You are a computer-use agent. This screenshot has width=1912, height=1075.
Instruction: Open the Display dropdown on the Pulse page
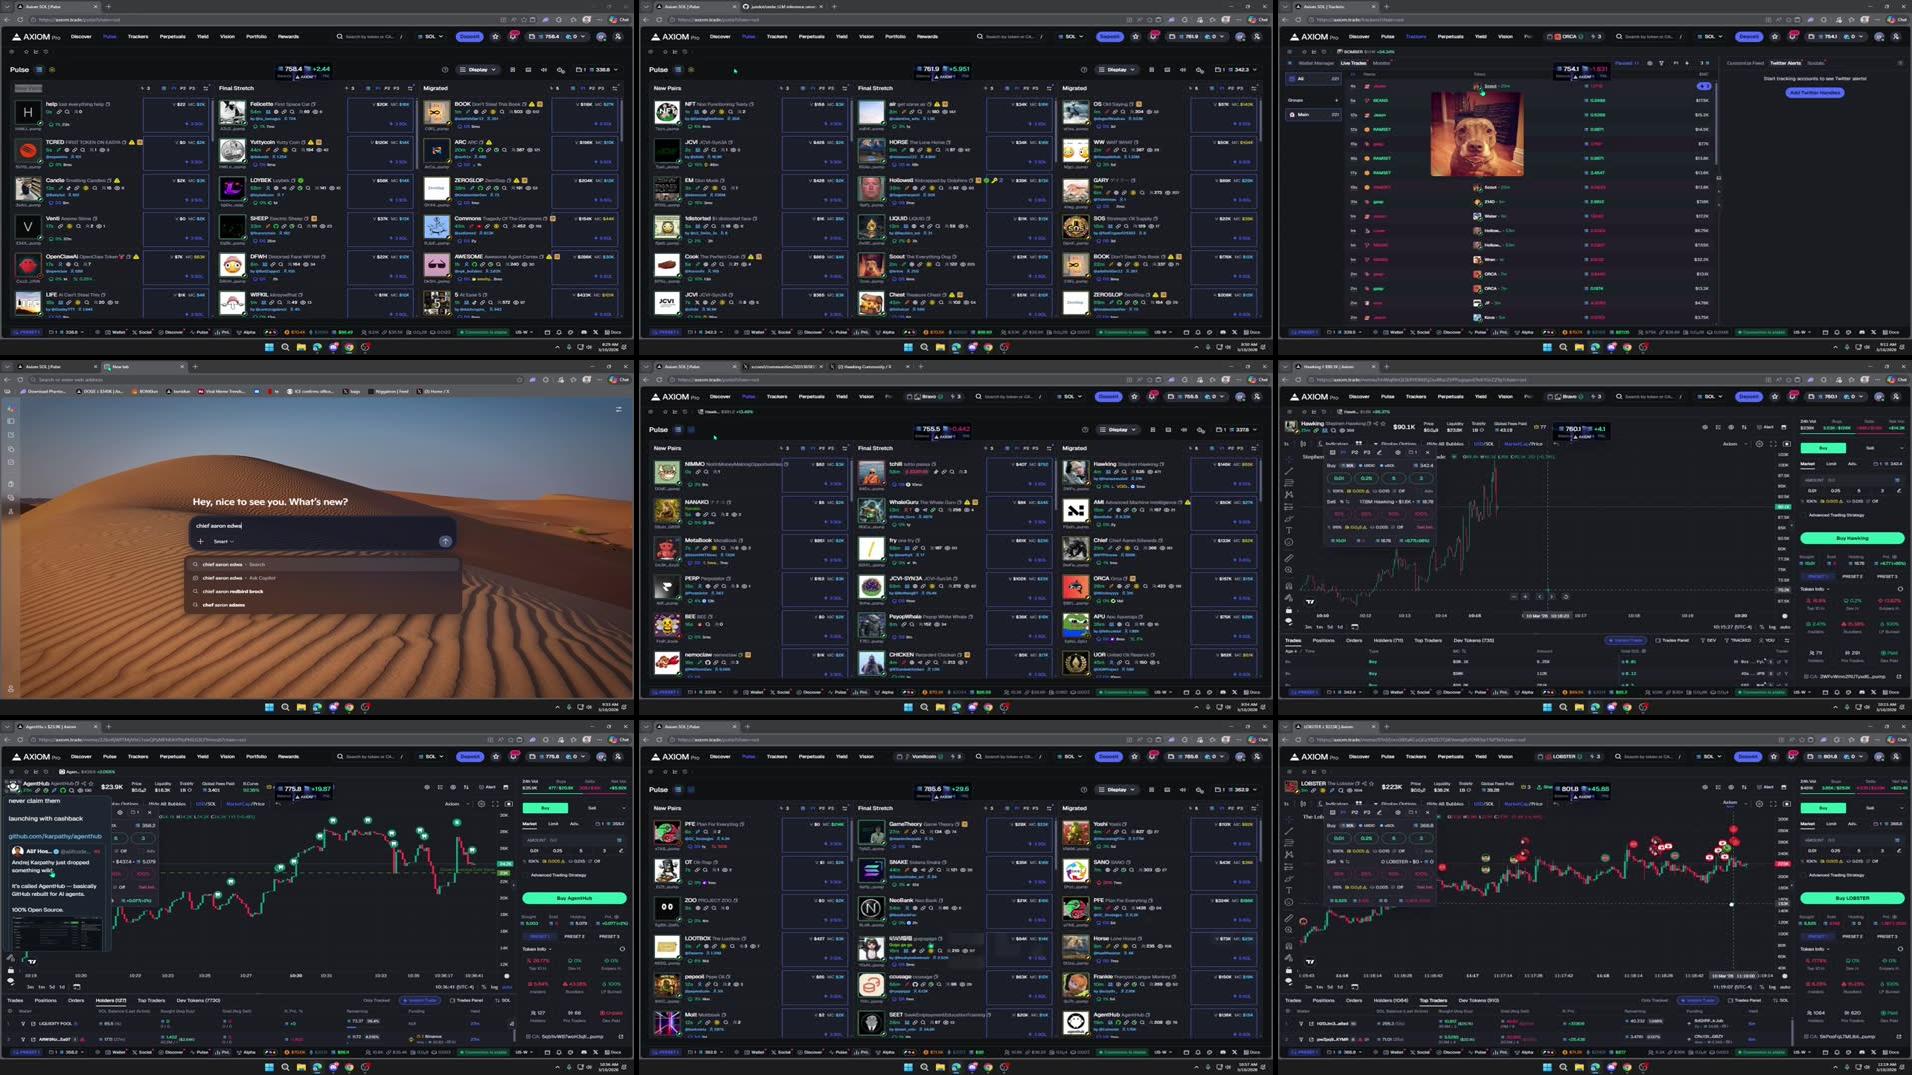[479, 70]
